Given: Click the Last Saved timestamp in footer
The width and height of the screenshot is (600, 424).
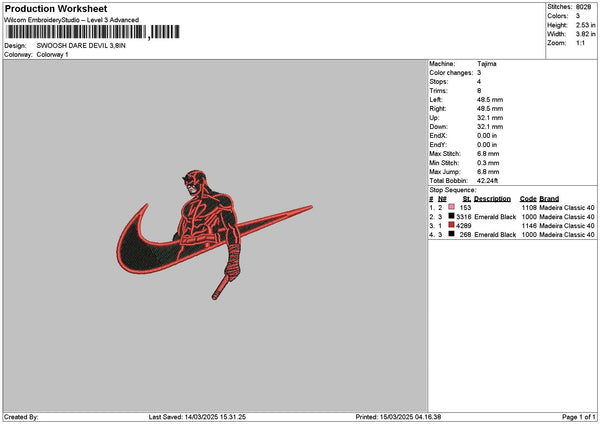Looking at the screenshot, I should tap(197, 417).
